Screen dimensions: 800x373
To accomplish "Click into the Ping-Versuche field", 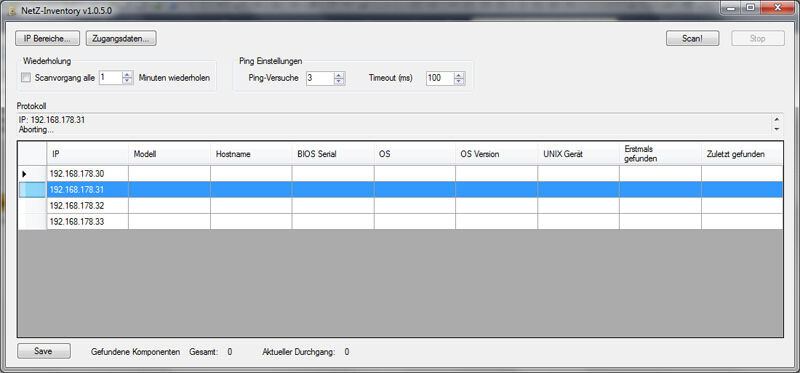I will pos(320,78).
